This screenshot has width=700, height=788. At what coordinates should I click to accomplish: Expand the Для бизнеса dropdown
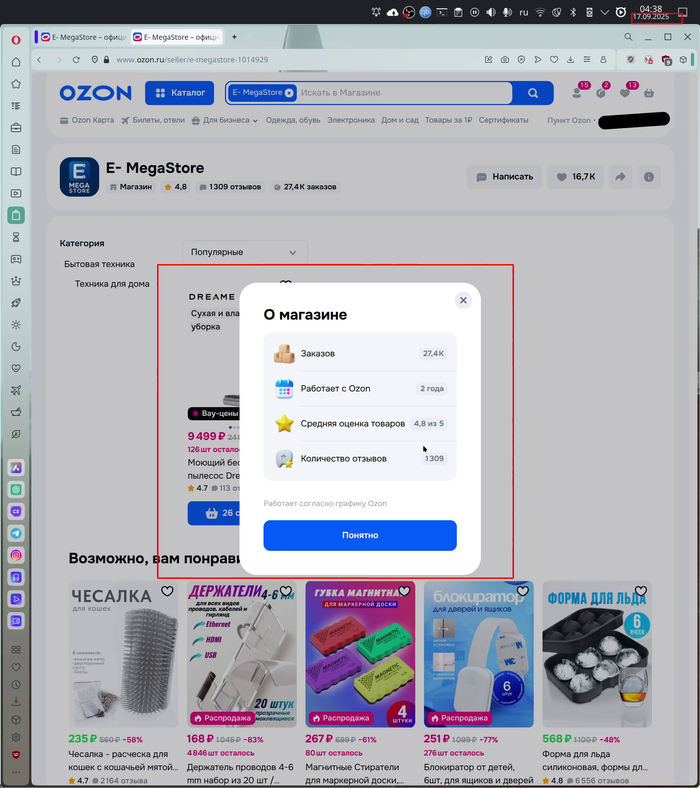click(x=225, y=120)
